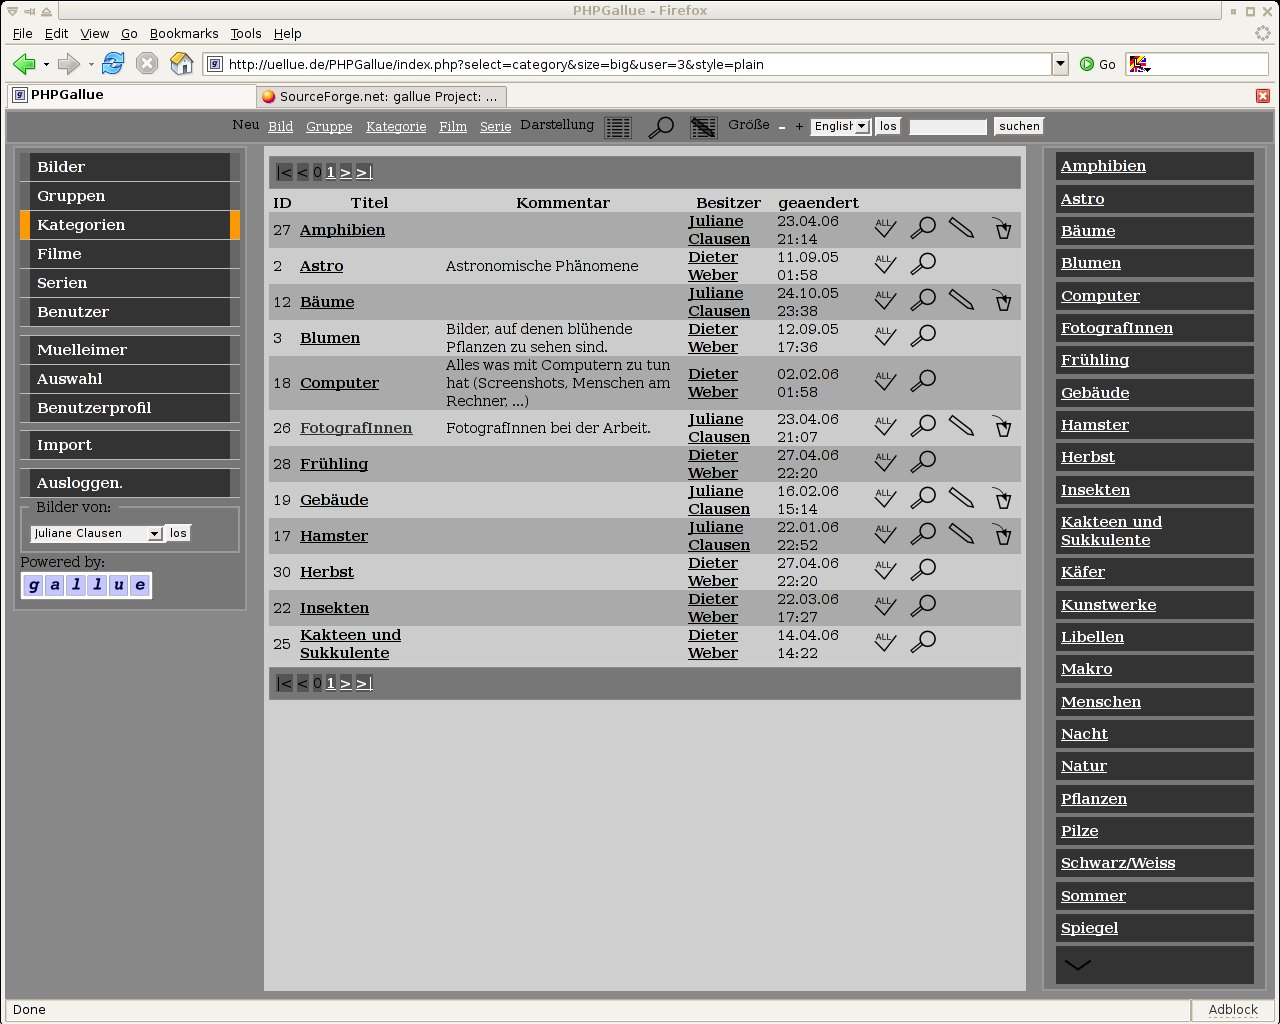Decrease image size with the minus button

tap(782, 127)
